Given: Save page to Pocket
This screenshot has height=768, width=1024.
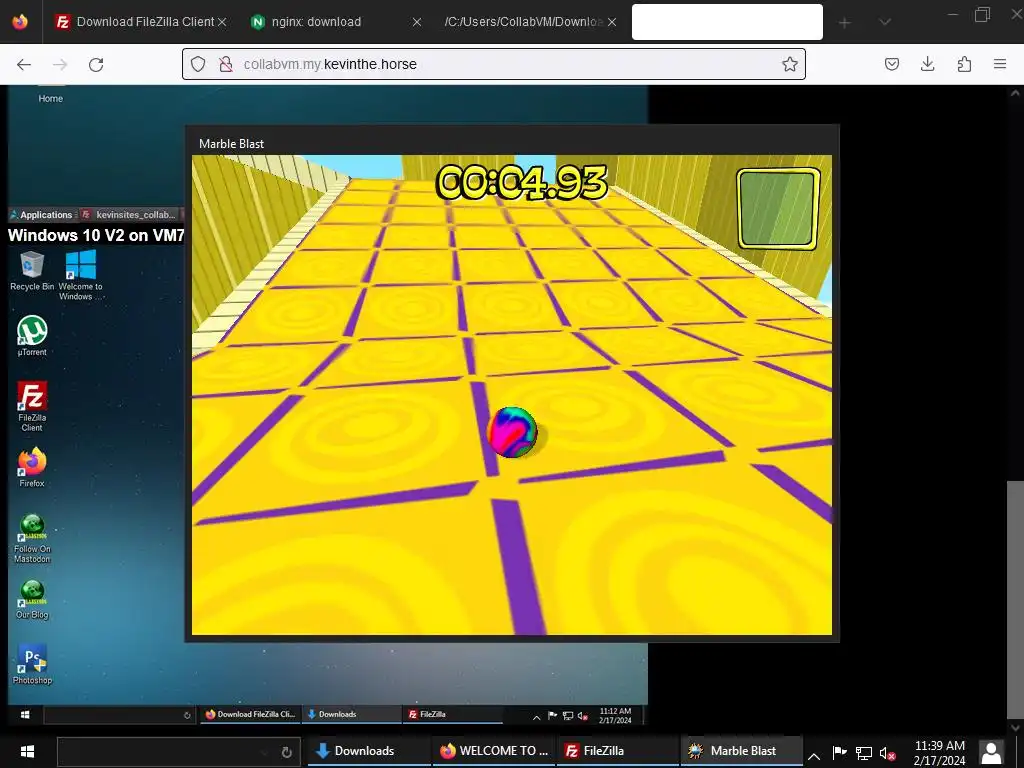Looking at the screenshot, I should (x=891, y=64).
